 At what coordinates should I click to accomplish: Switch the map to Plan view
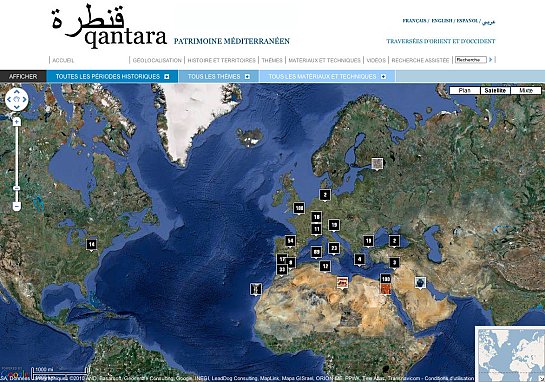465,91
